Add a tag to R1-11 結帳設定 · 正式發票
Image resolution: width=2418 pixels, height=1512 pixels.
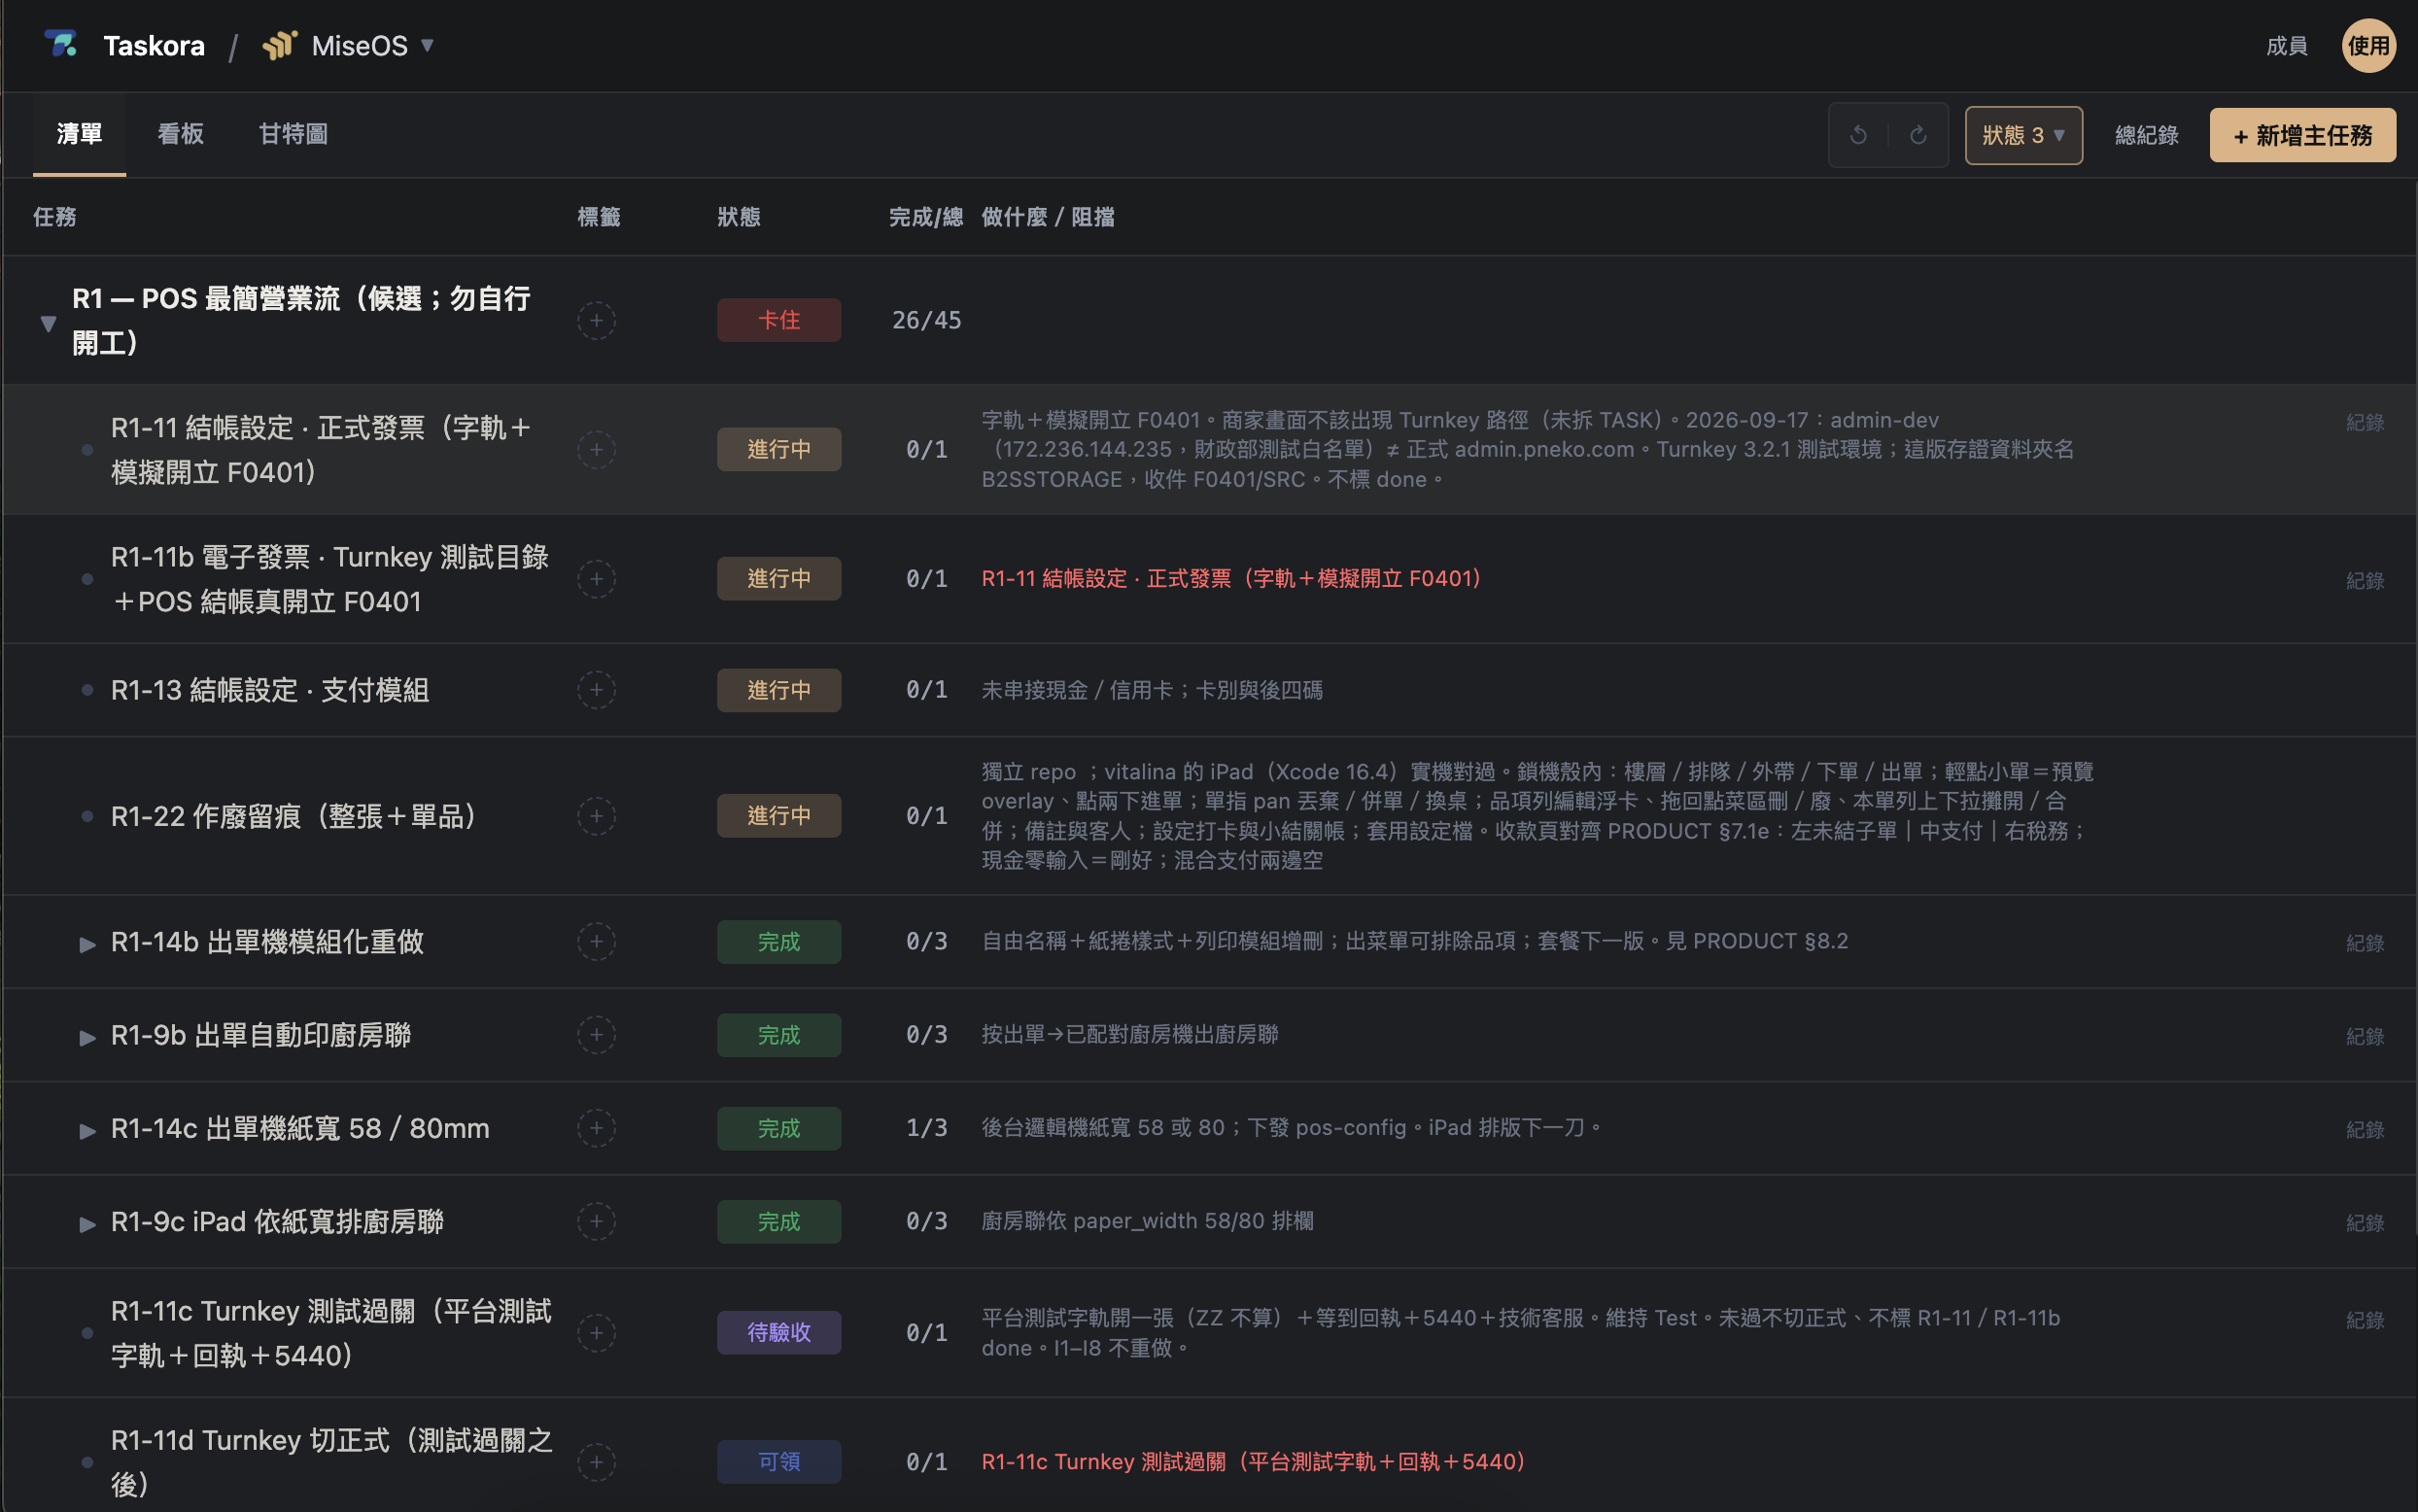(596, 449)
